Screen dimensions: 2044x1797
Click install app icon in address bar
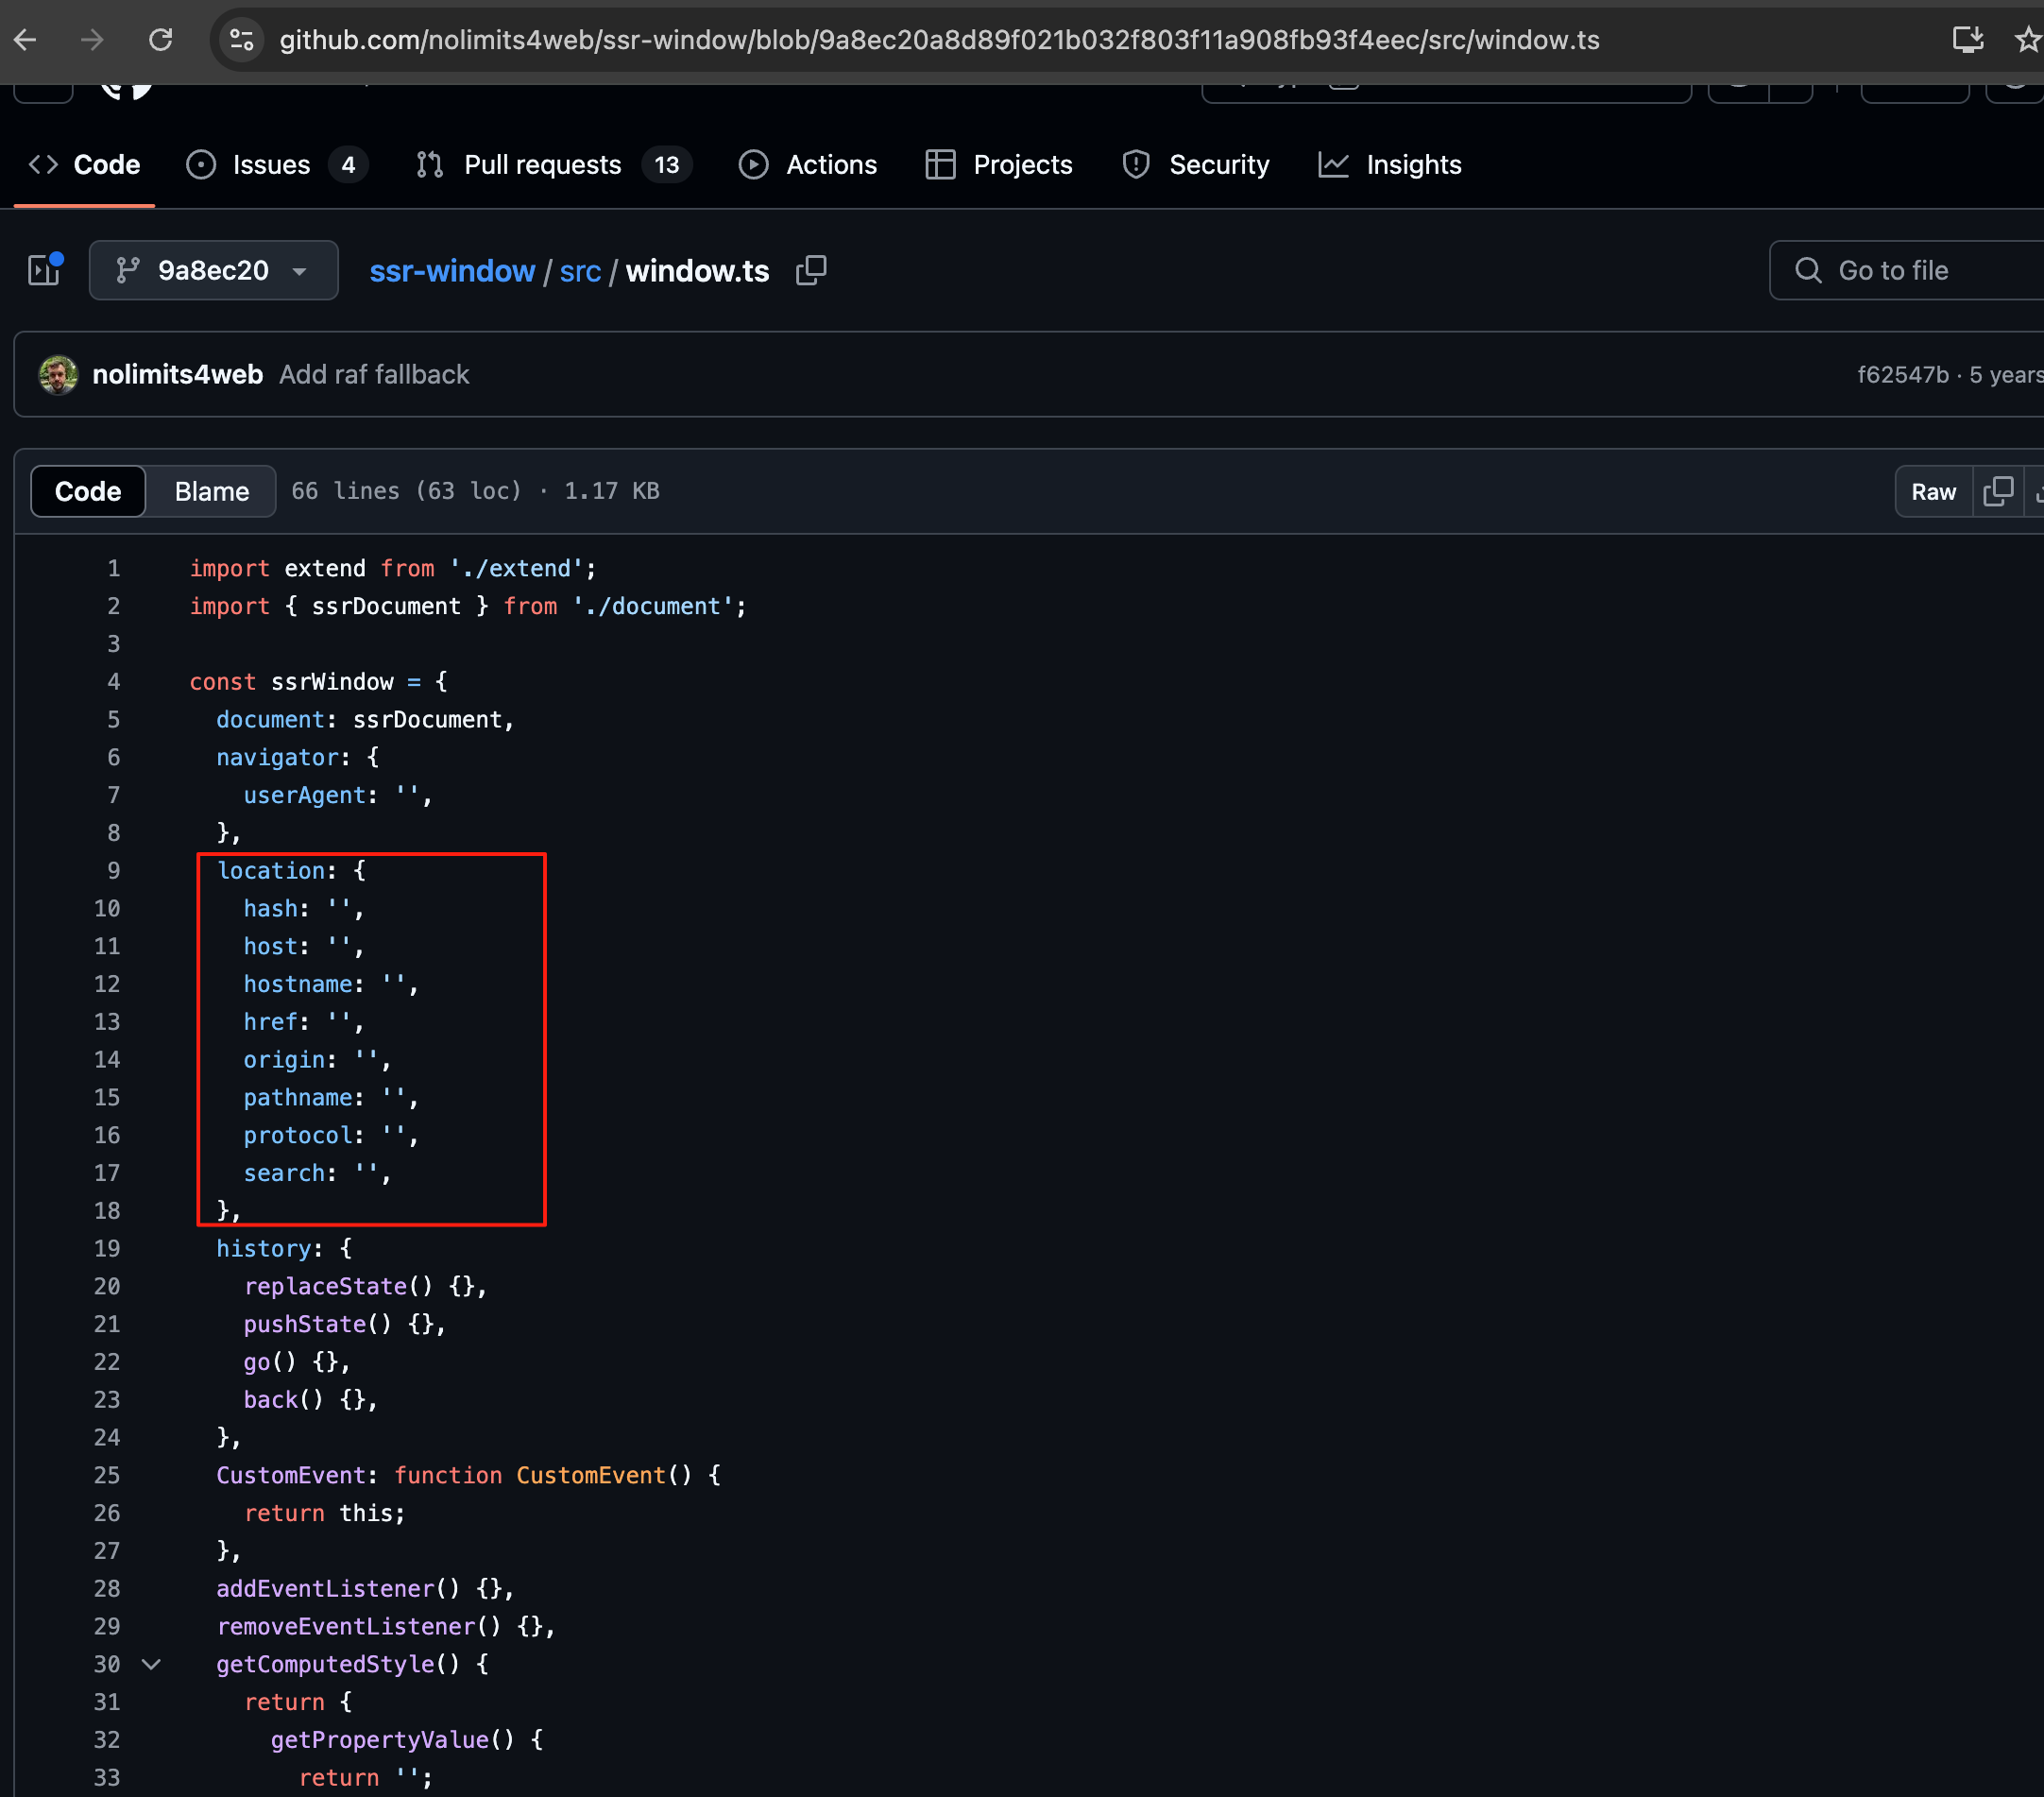tap(1967, 40)
